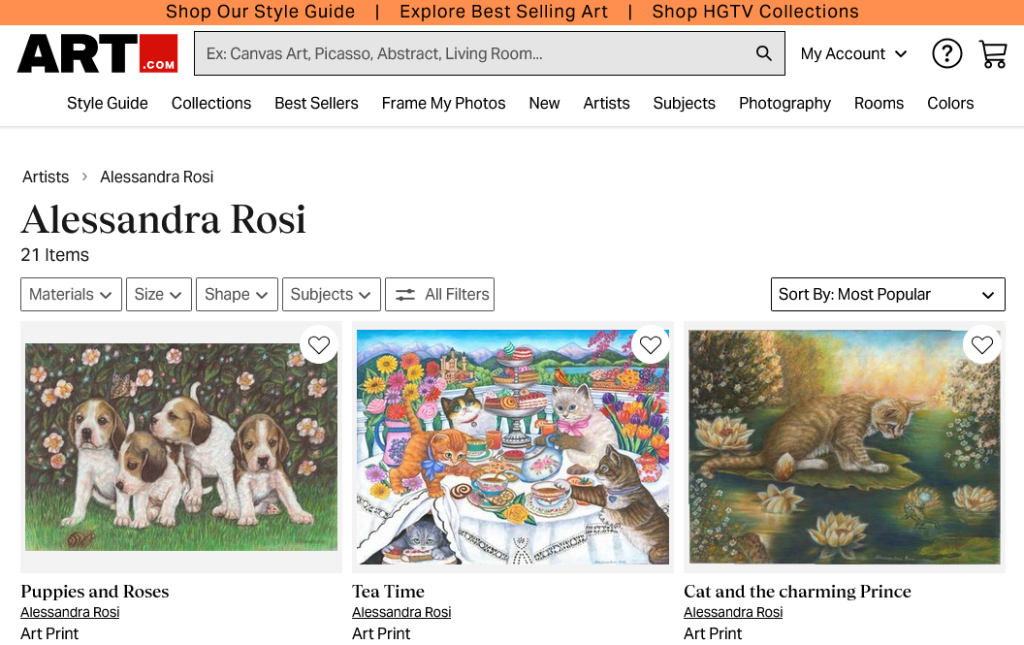Open the Colors navigation item

pyautogui.click(x=949, y=103)
